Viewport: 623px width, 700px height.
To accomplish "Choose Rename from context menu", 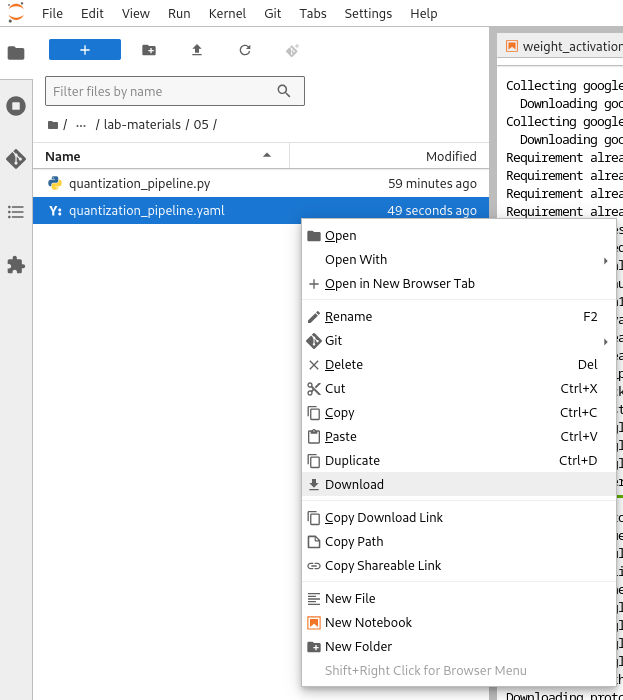I will [459, 317].
